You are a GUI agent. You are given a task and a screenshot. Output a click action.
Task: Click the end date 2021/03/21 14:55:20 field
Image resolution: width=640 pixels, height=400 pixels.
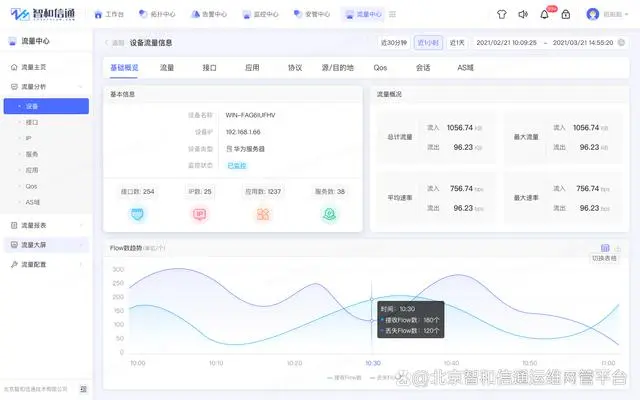pos(583,42)
